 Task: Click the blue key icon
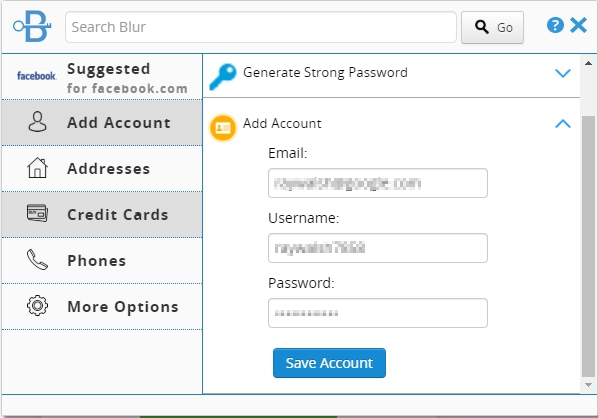[x=223, y=76]
